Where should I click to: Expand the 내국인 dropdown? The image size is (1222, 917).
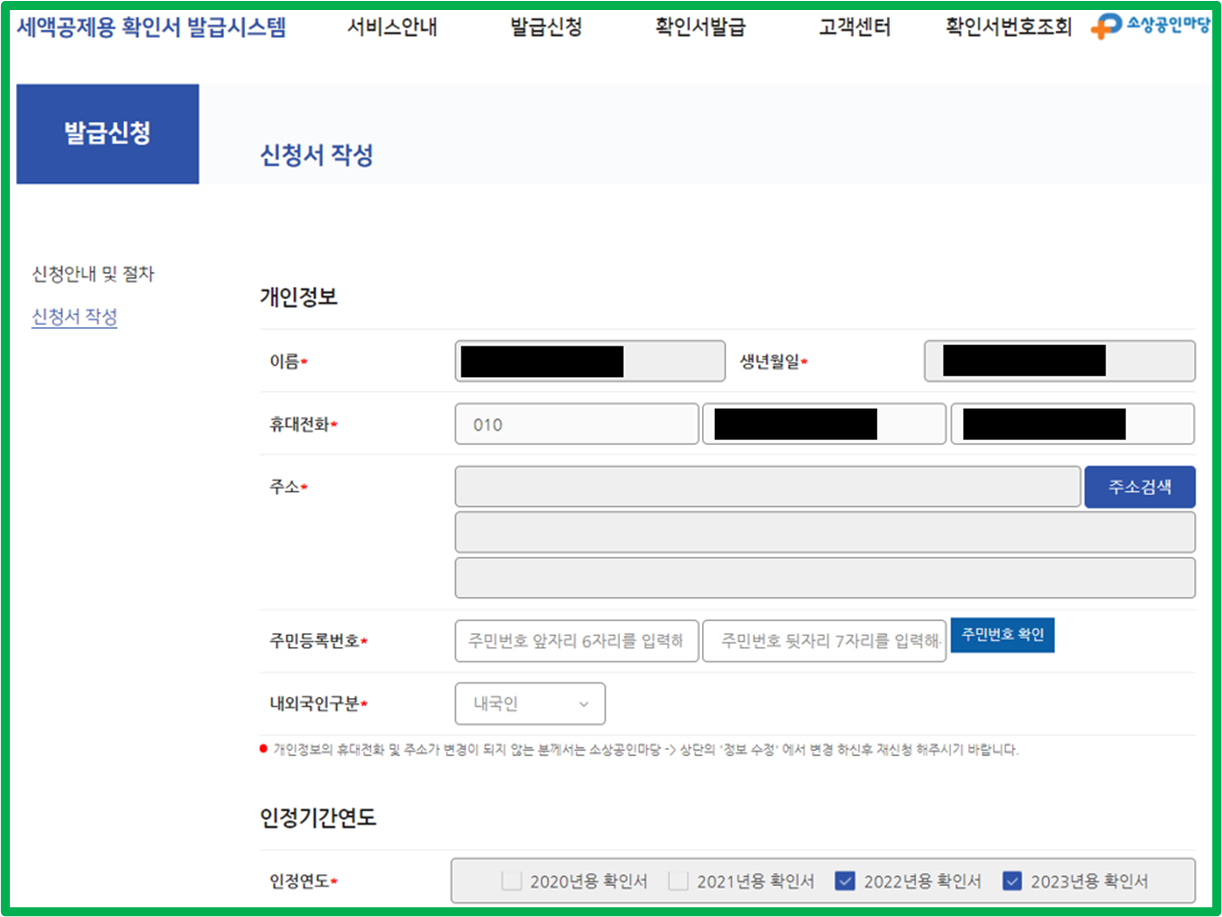click(530, 704)
